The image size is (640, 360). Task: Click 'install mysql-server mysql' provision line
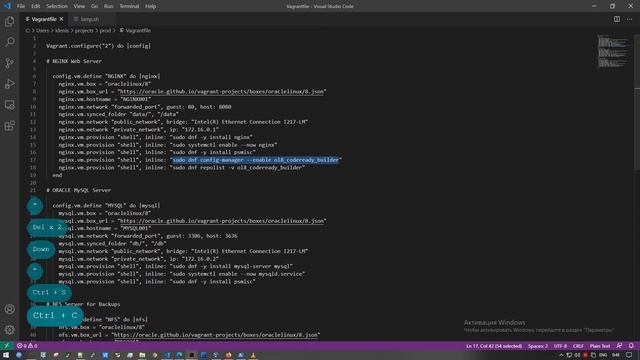click(x=175, y=266)
